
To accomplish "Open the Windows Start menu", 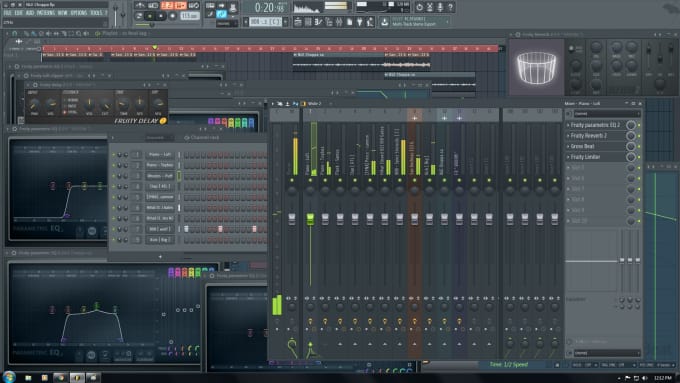I will [9, 376].
